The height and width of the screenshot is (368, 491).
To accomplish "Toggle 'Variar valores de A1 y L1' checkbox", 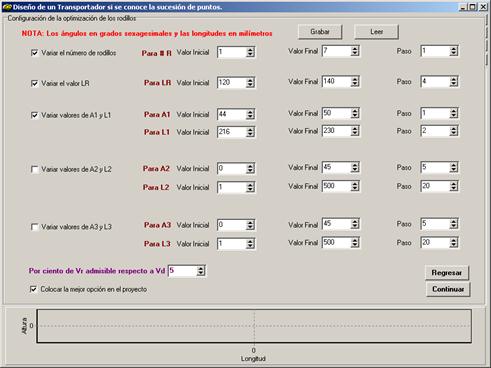I will pos(34,115).
